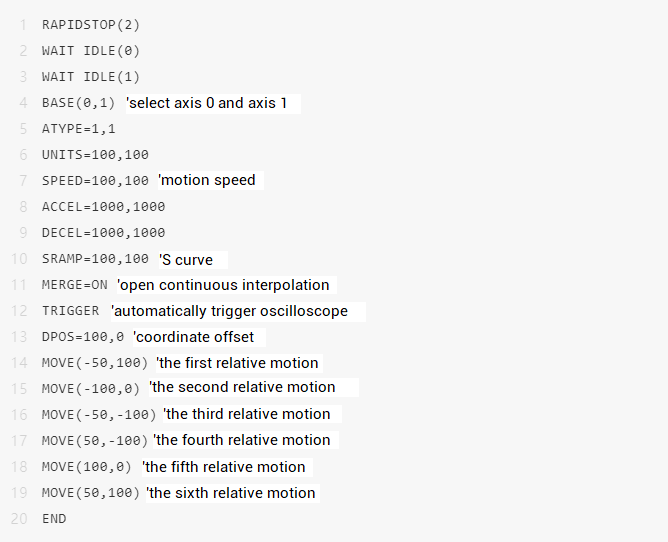The height and width of the screenshot is (542, 668).
Task: Click the 'the second relative motion' comment
Action: coord(243,387)
